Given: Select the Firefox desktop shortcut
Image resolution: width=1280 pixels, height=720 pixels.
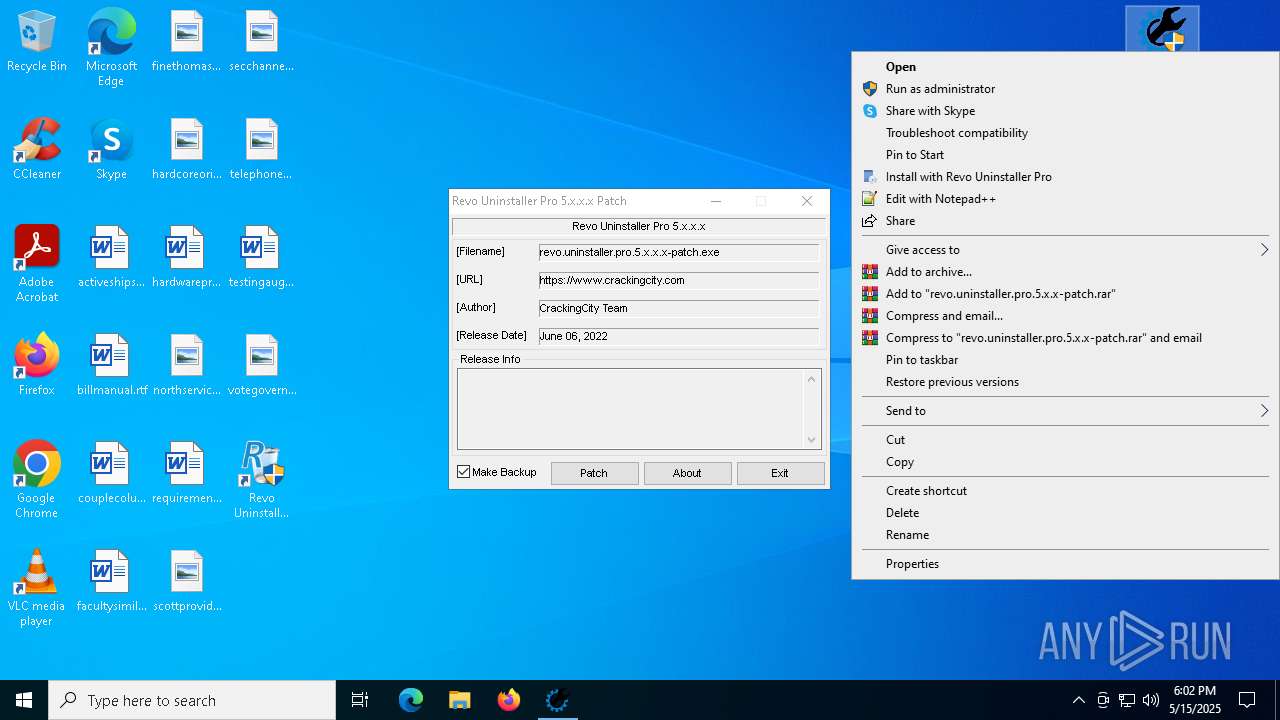Looking at the screenshot, I should (37, 366).
